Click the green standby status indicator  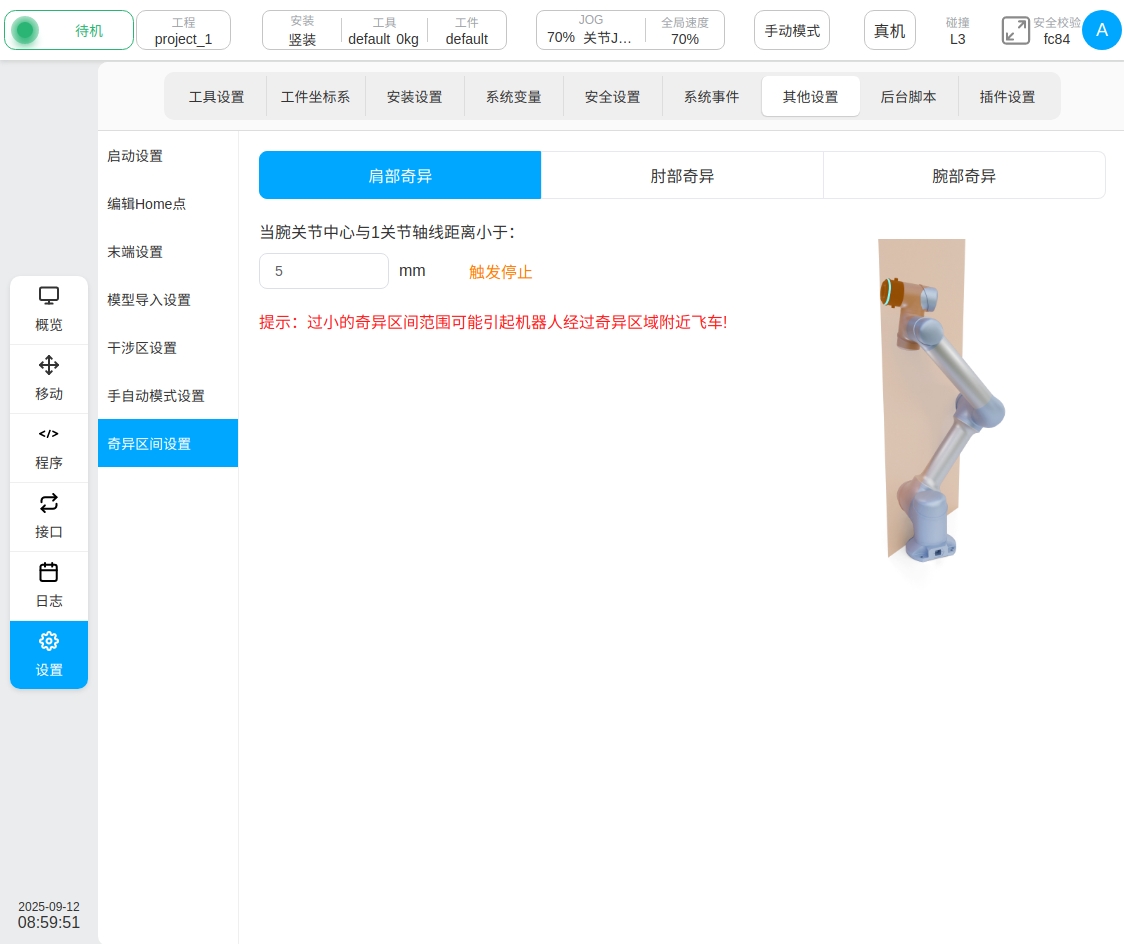click(x=26, y=31)
